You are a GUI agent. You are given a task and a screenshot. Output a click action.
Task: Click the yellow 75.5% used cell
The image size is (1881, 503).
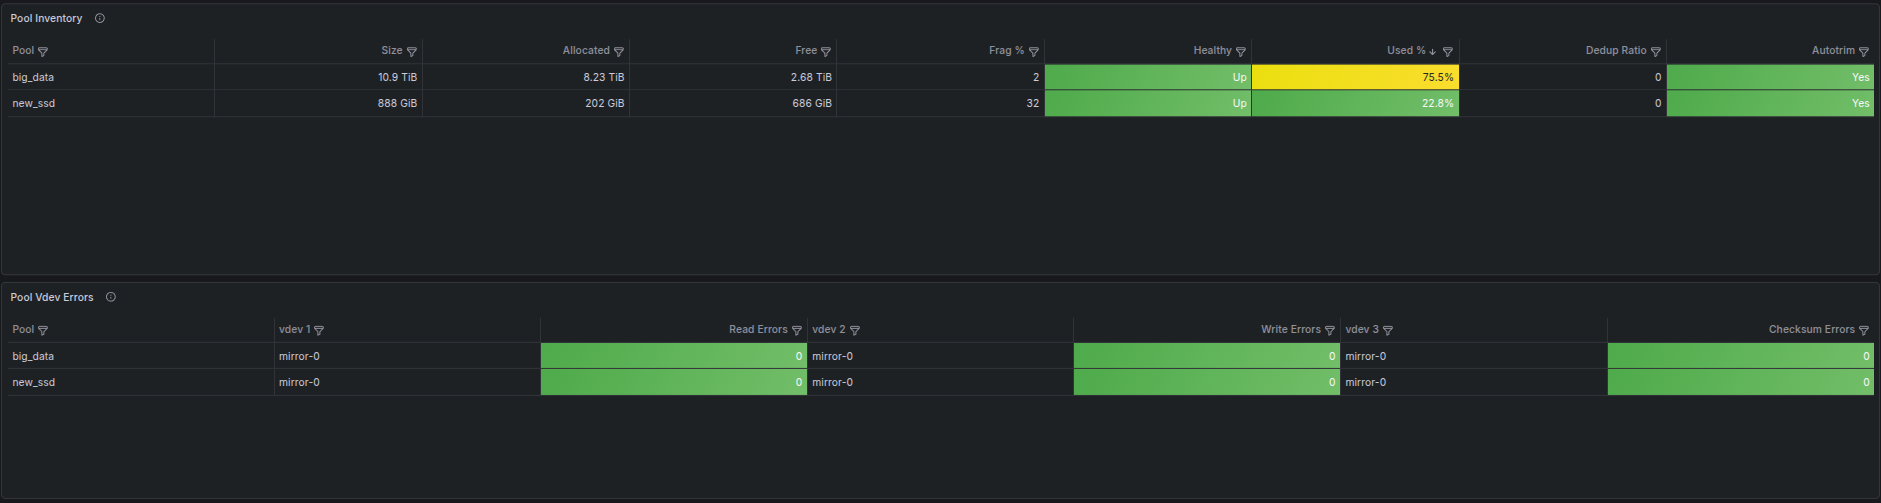(x=1355, y=77)
